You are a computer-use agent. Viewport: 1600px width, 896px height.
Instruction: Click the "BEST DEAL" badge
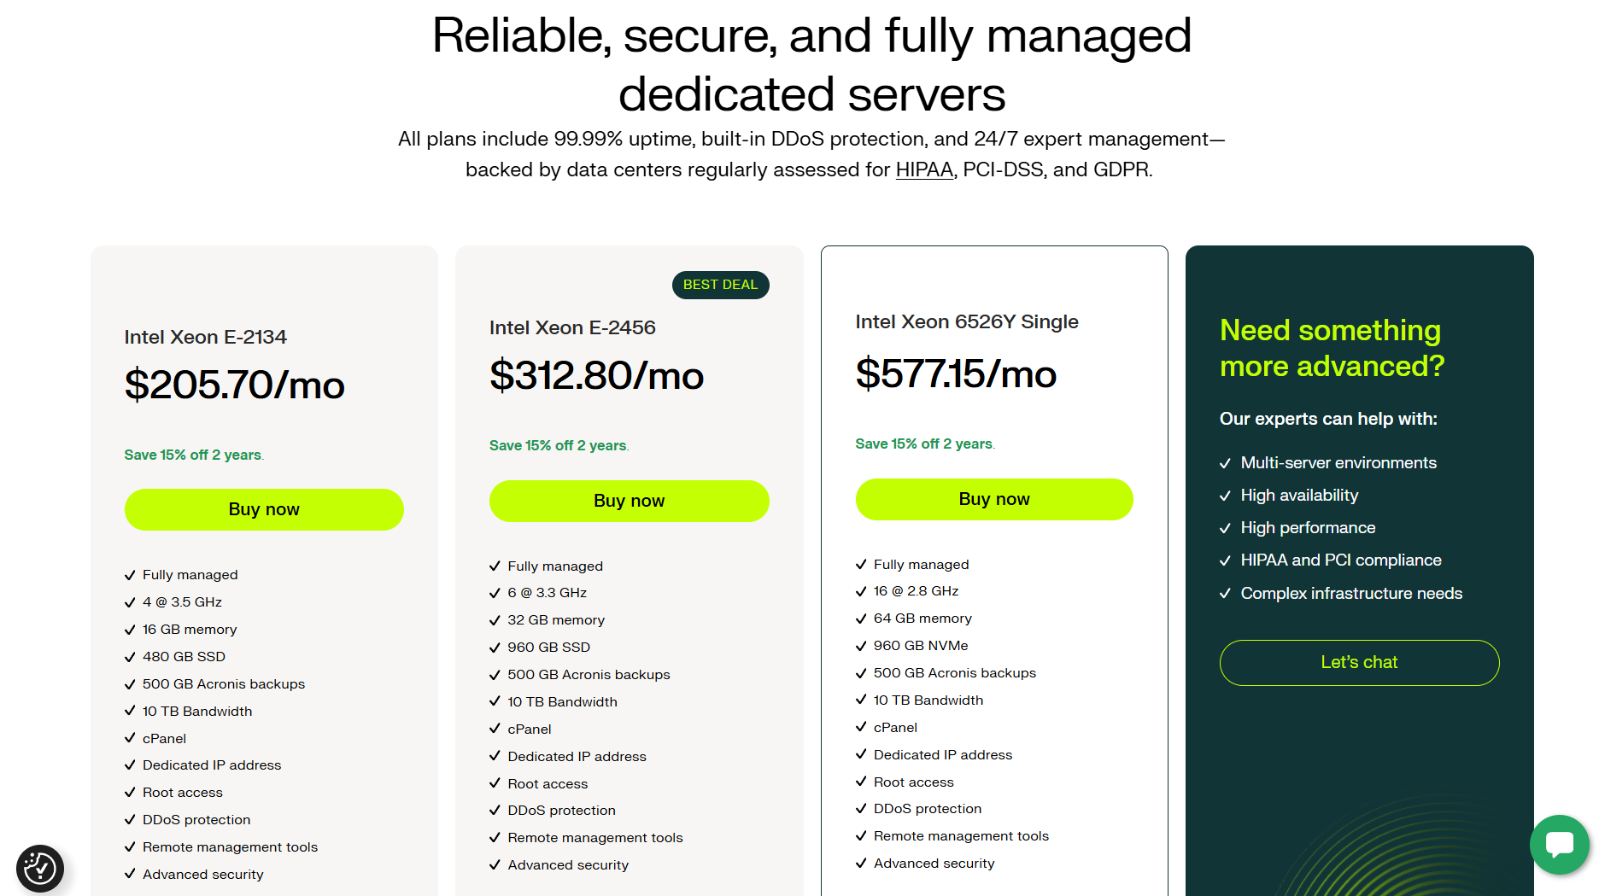pyautogui.click(x=720, y=285)
